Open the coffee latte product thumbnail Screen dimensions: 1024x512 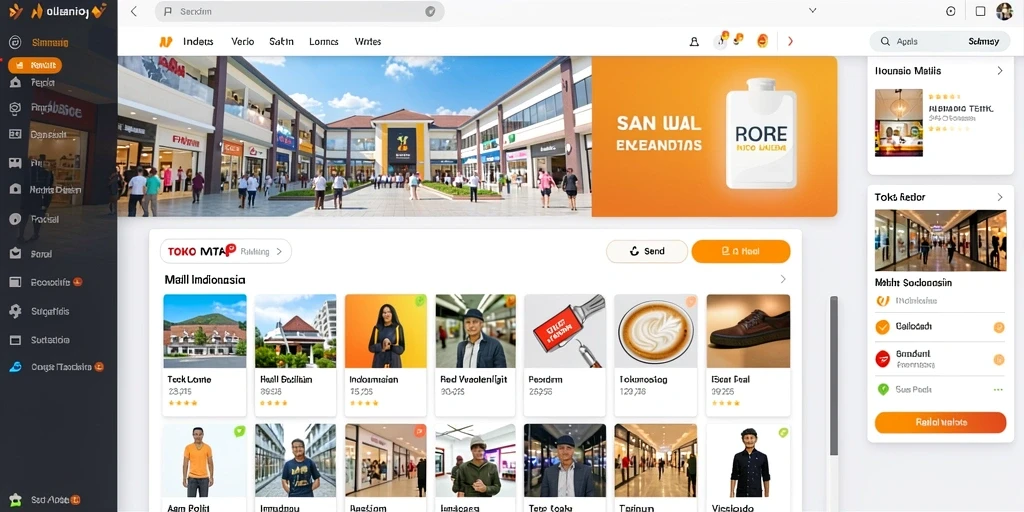pos(656,331)
